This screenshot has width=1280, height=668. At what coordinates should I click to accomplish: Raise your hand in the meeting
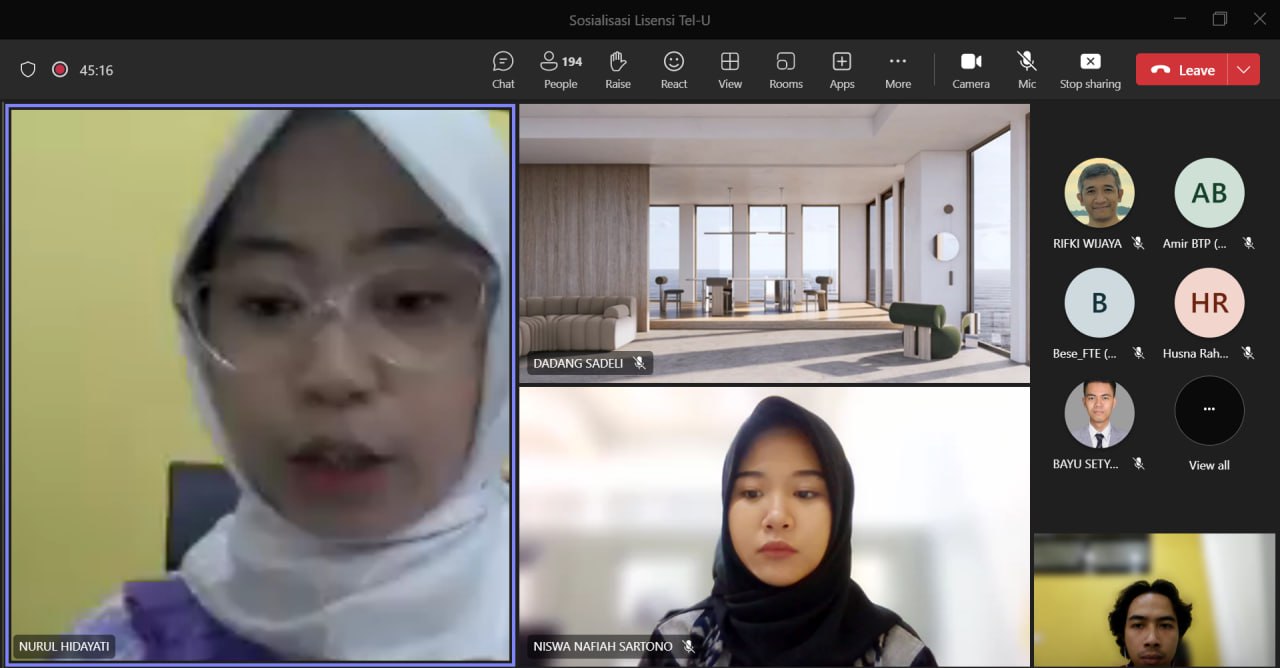point(618,70)
